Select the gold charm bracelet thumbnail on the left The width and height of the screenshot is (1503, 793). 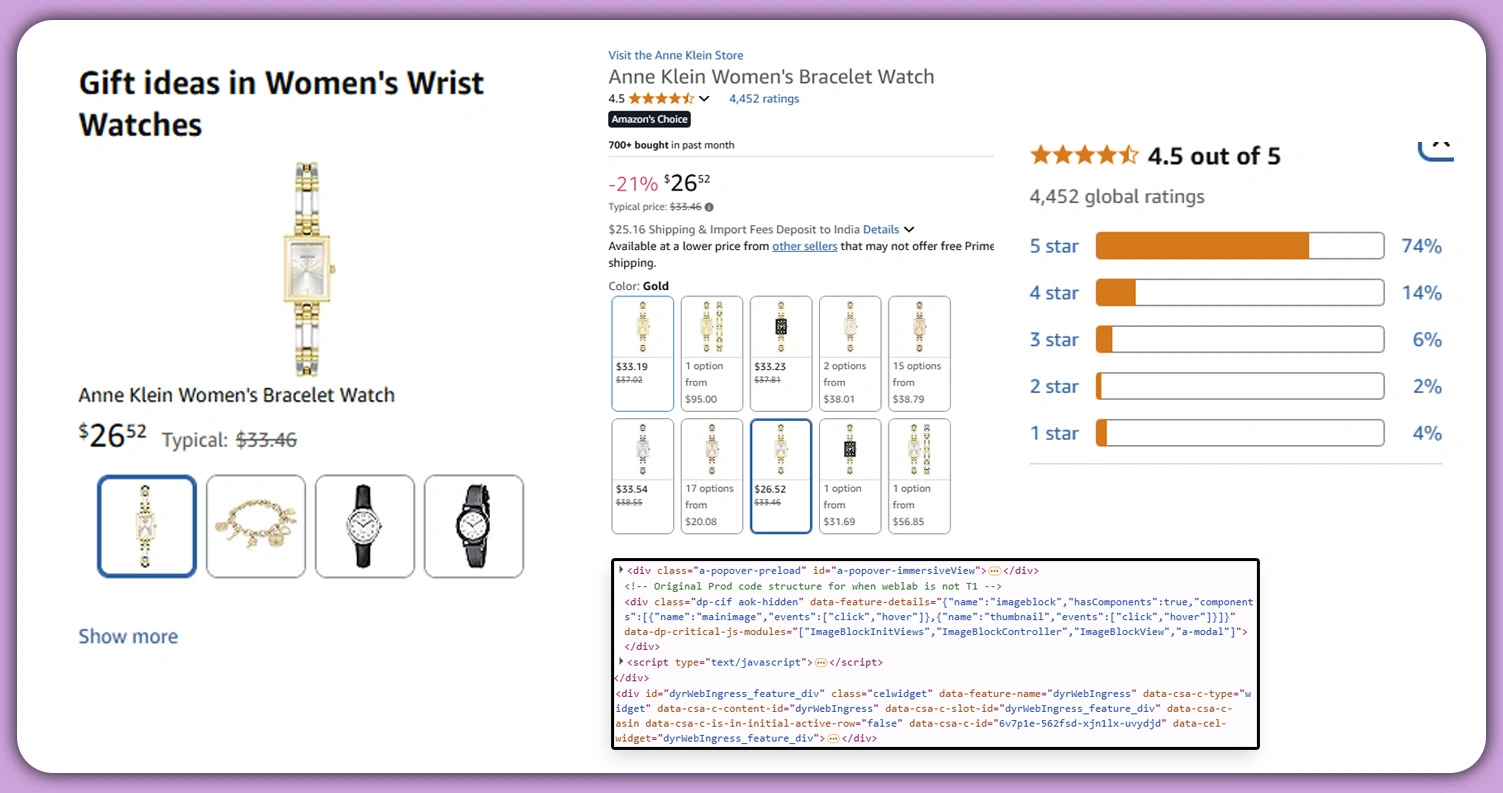pos(256,526)
